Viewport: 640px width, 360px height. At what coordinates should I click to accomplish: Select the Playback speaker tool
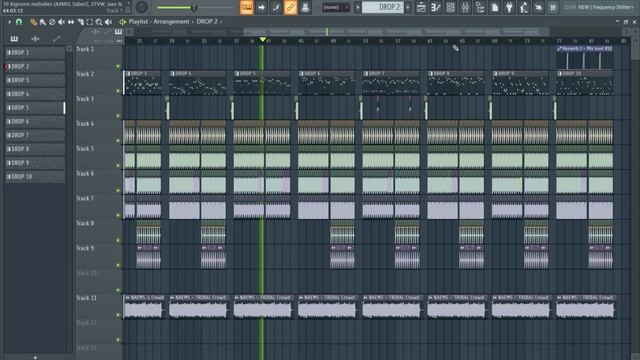pos(108,22)
